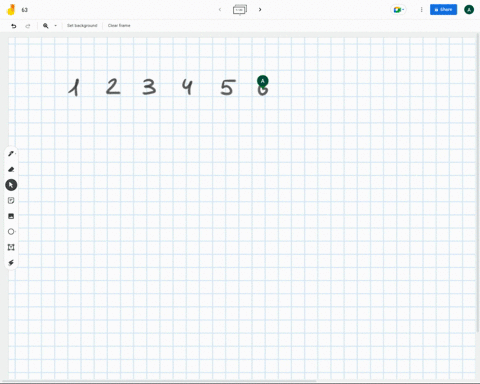Image resolution: width=480 pixels, height=384 pixels.
Task: Go to the next frame
Action: coord(260,10)
